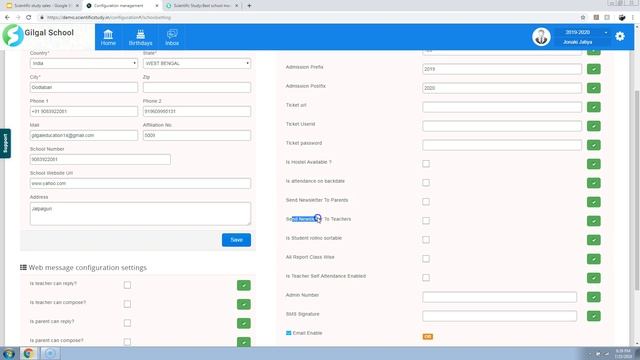
Task: Switch to the first browser tab
Action: [x=42, y=6]
